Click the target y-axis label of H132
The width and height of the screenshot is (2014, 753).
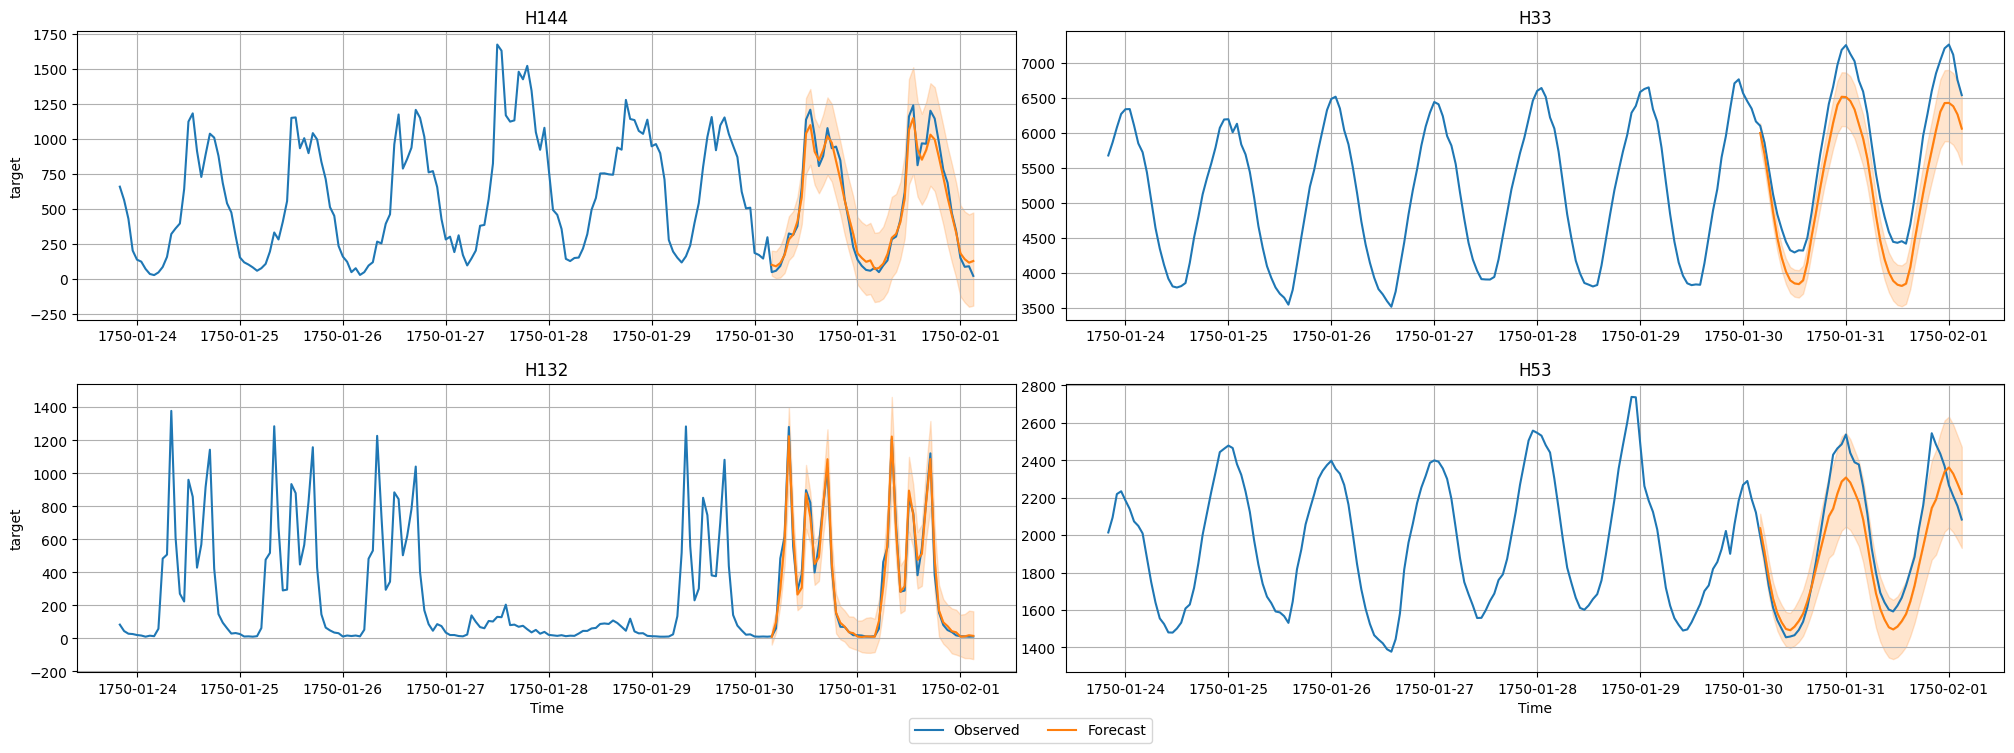coord(15,530)
